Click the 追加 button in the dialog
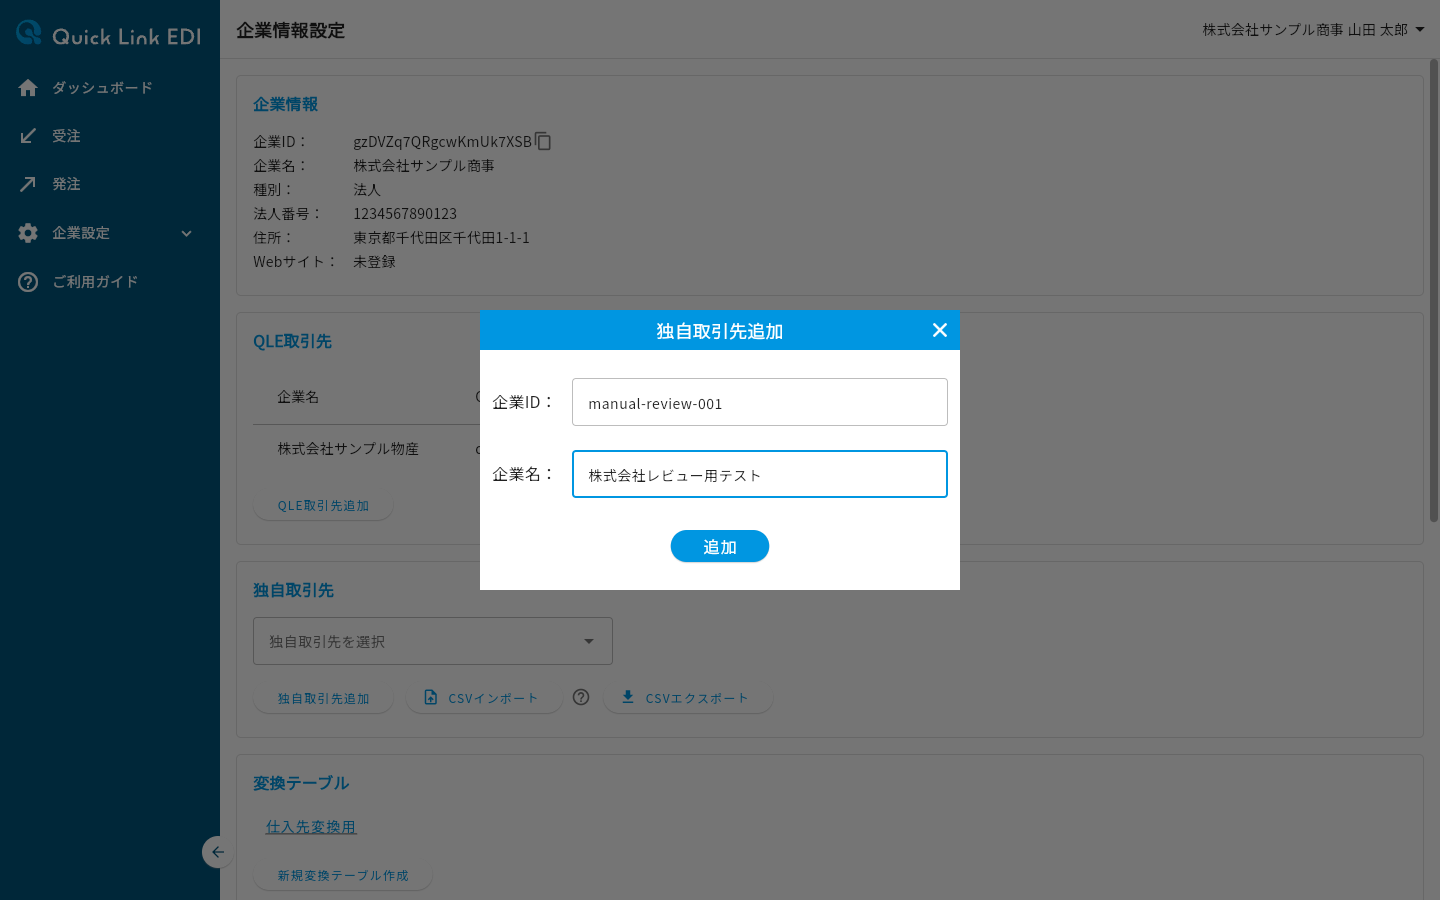The height and width of the screenshot is (900, 1440). [720, 546]
